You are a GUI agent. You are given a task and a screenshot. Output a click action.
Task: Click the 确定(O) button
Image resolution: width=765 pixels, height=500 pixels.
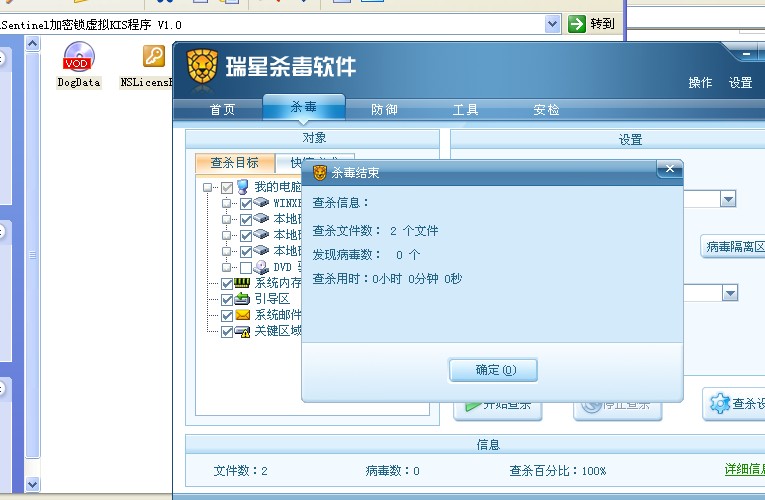493,370
